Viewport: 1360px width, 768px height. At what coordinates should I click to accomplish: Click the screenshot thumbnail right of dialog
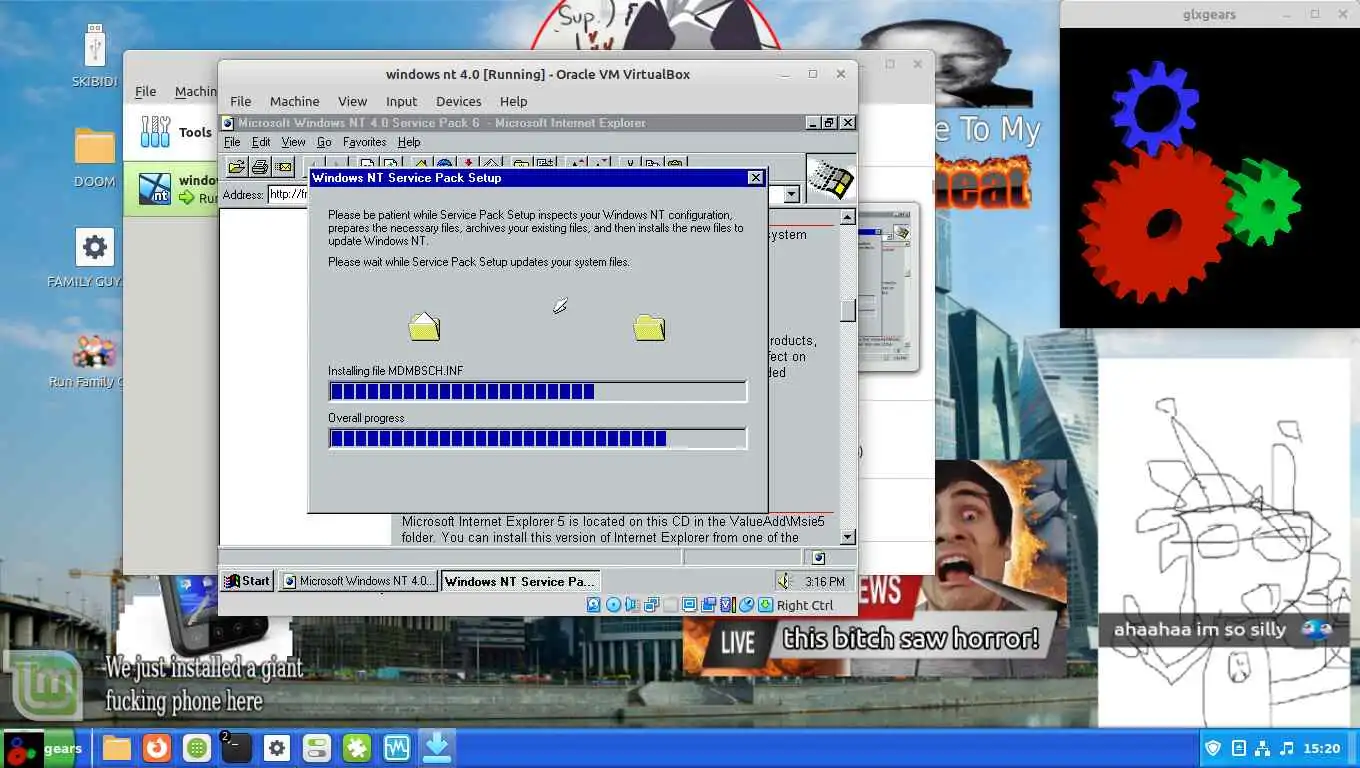(890, 289)
